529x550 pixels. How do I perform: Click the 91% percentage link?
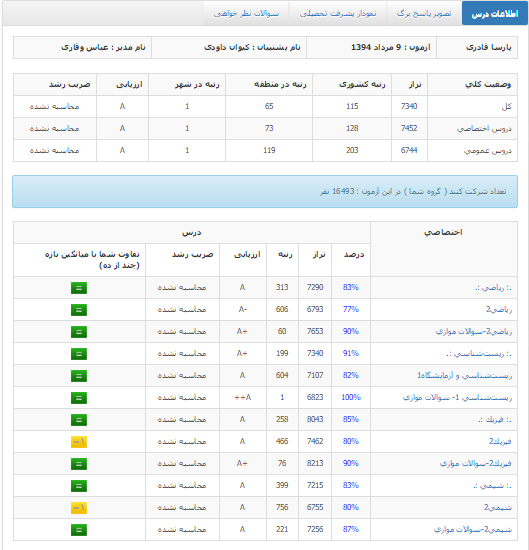point(351,354)
